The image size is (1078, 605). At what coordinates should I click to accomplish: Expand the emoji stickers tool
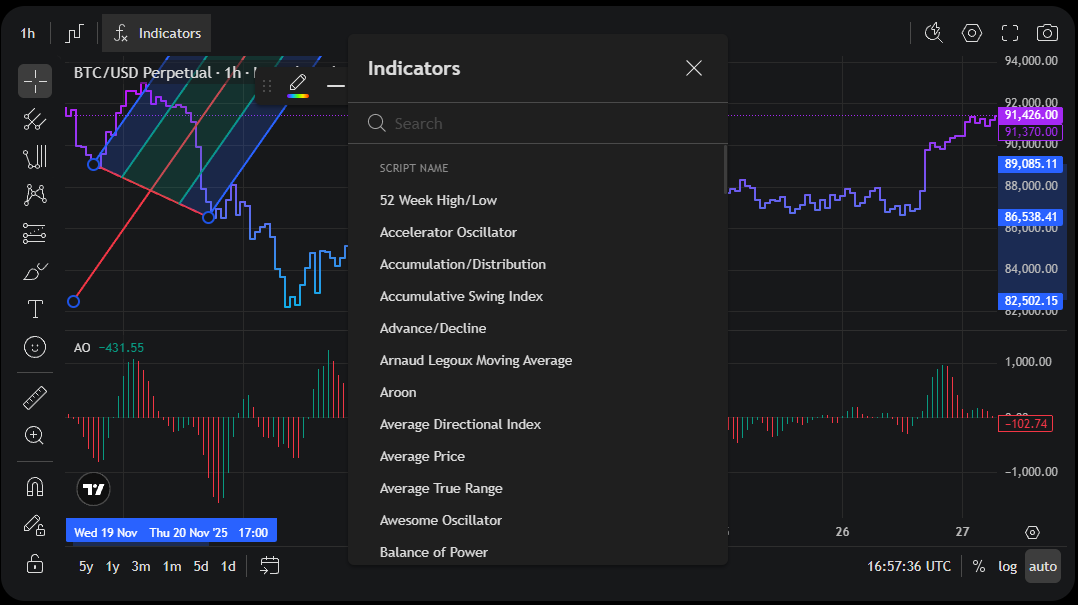(35, 347)
